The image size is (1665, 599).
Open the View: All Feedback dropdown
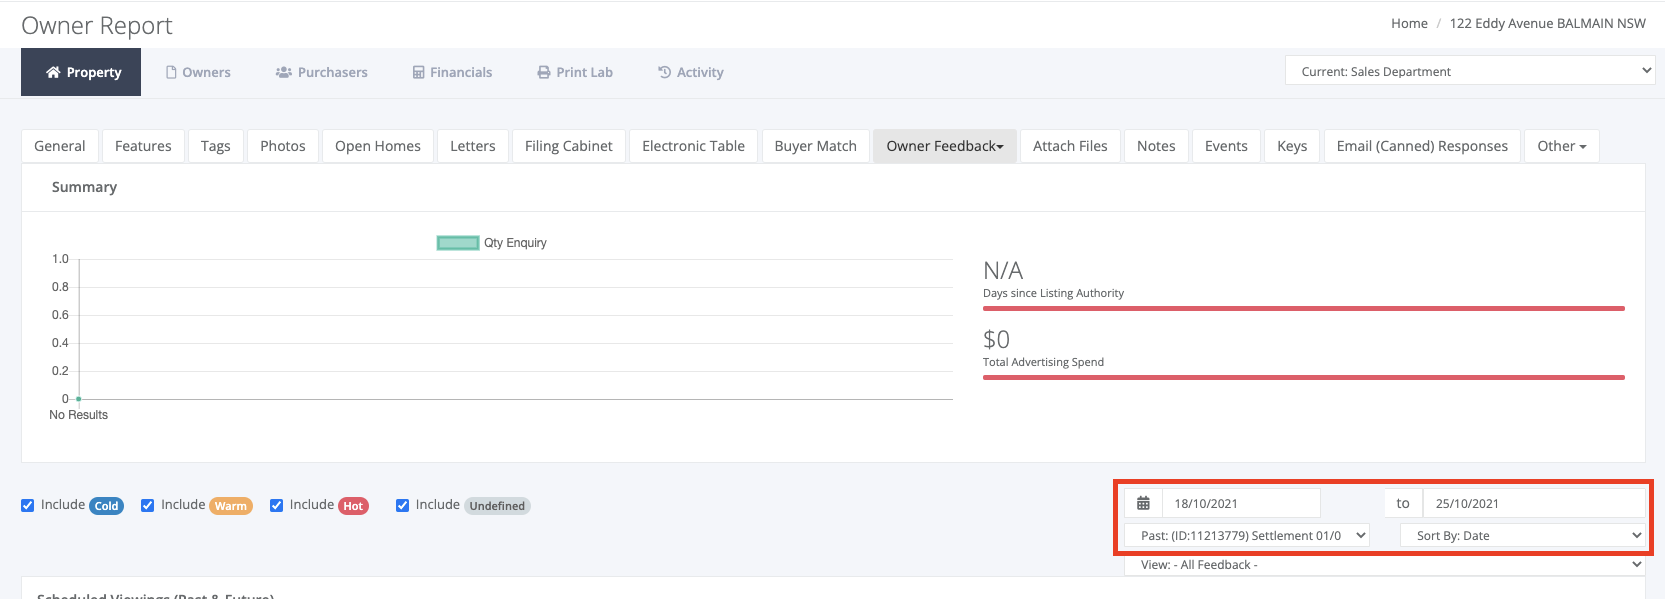coord(1385,565)
